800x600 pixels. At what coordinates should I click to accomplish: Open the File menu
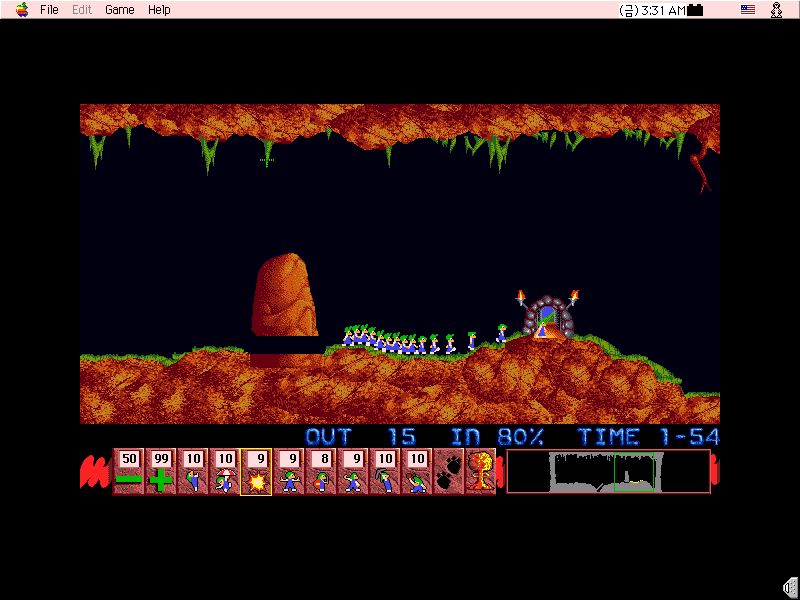[x=49, y=10]
